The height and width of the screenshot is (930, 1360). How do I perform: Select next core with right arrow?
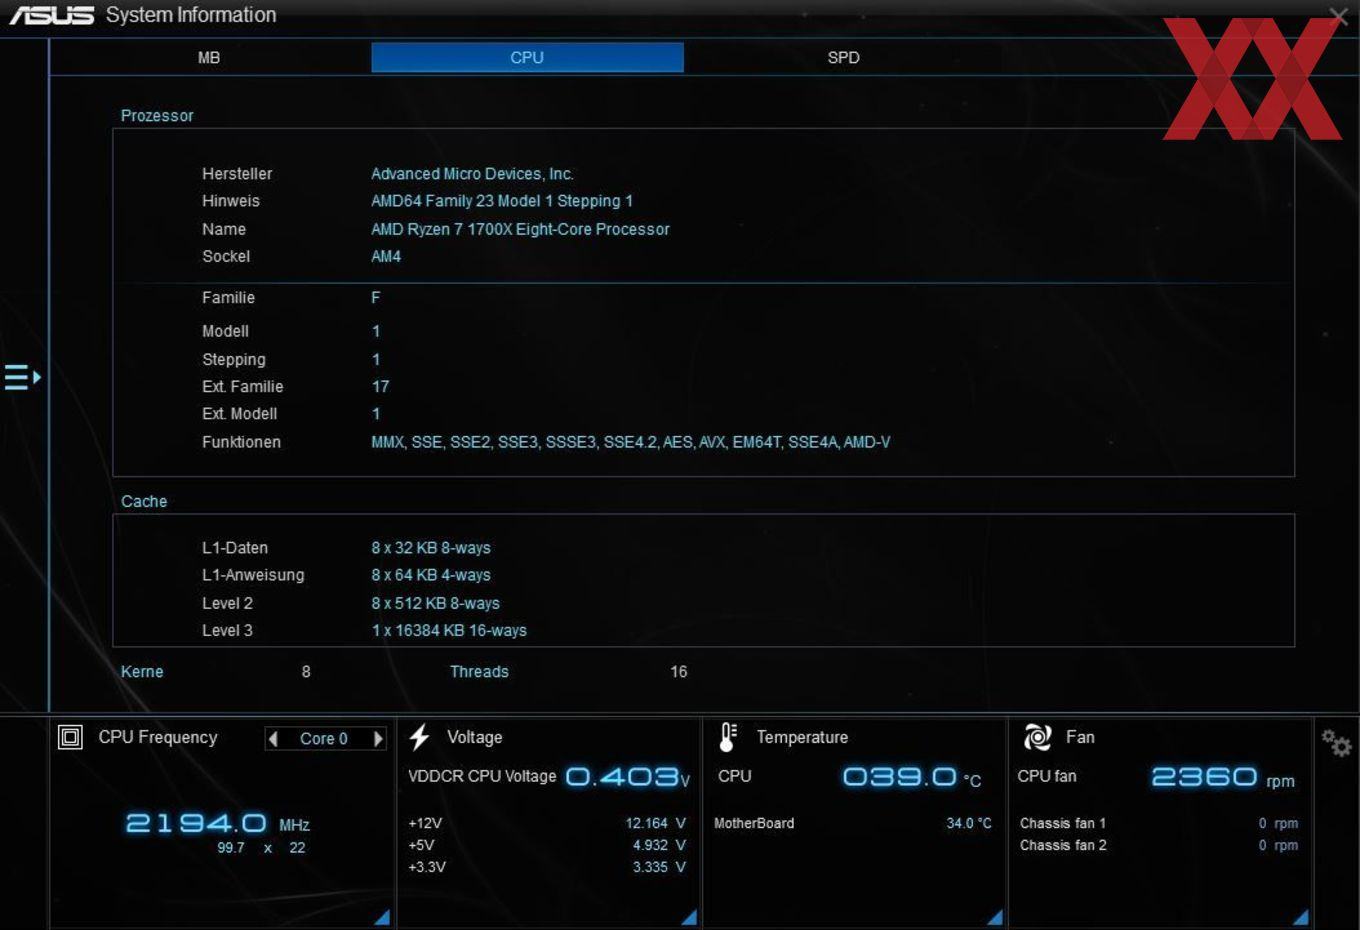pyautogui.click(x=378, y=739)
